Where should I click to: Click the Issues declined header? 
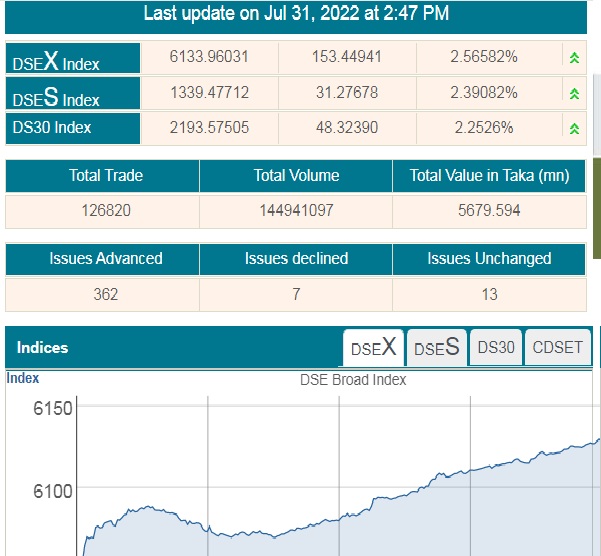pos(295,259)
